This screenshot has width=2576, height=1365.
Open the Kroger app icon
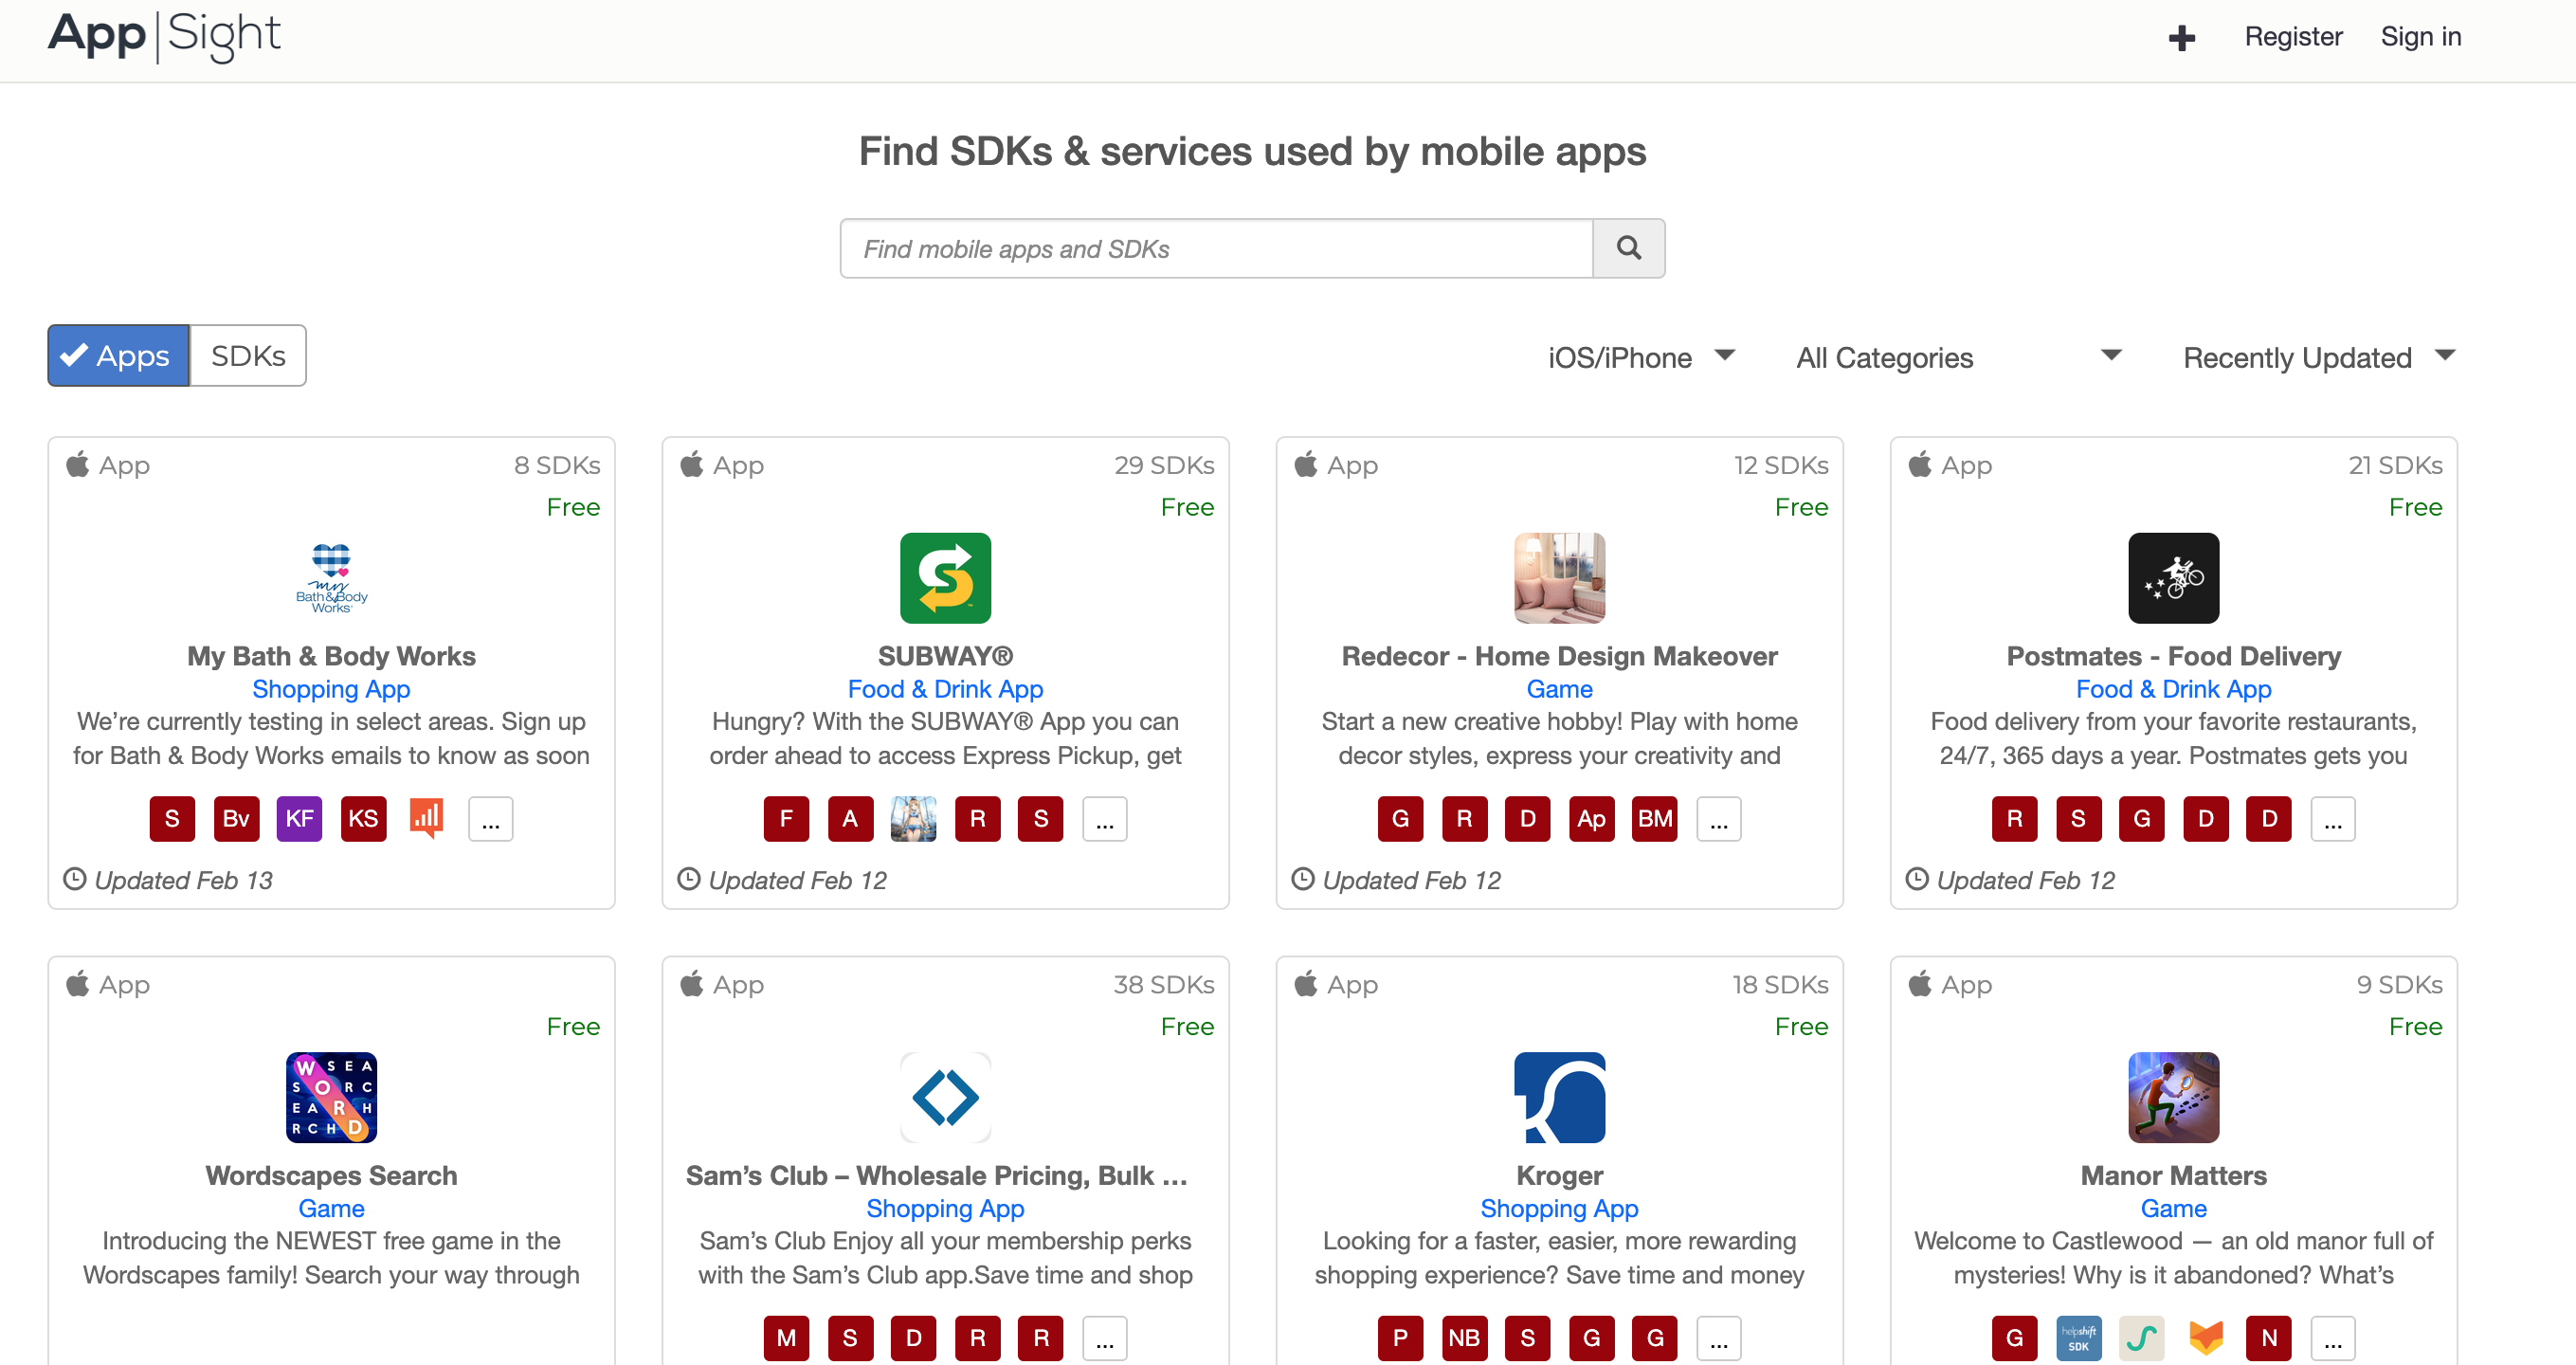click(1559, 1097)
